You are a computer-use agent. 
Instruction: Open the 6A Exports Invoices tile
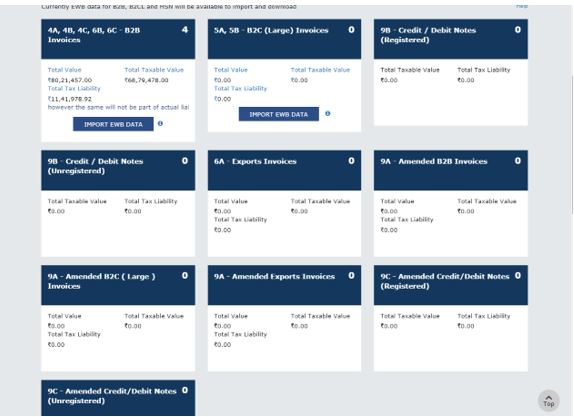tap(284, 170)
